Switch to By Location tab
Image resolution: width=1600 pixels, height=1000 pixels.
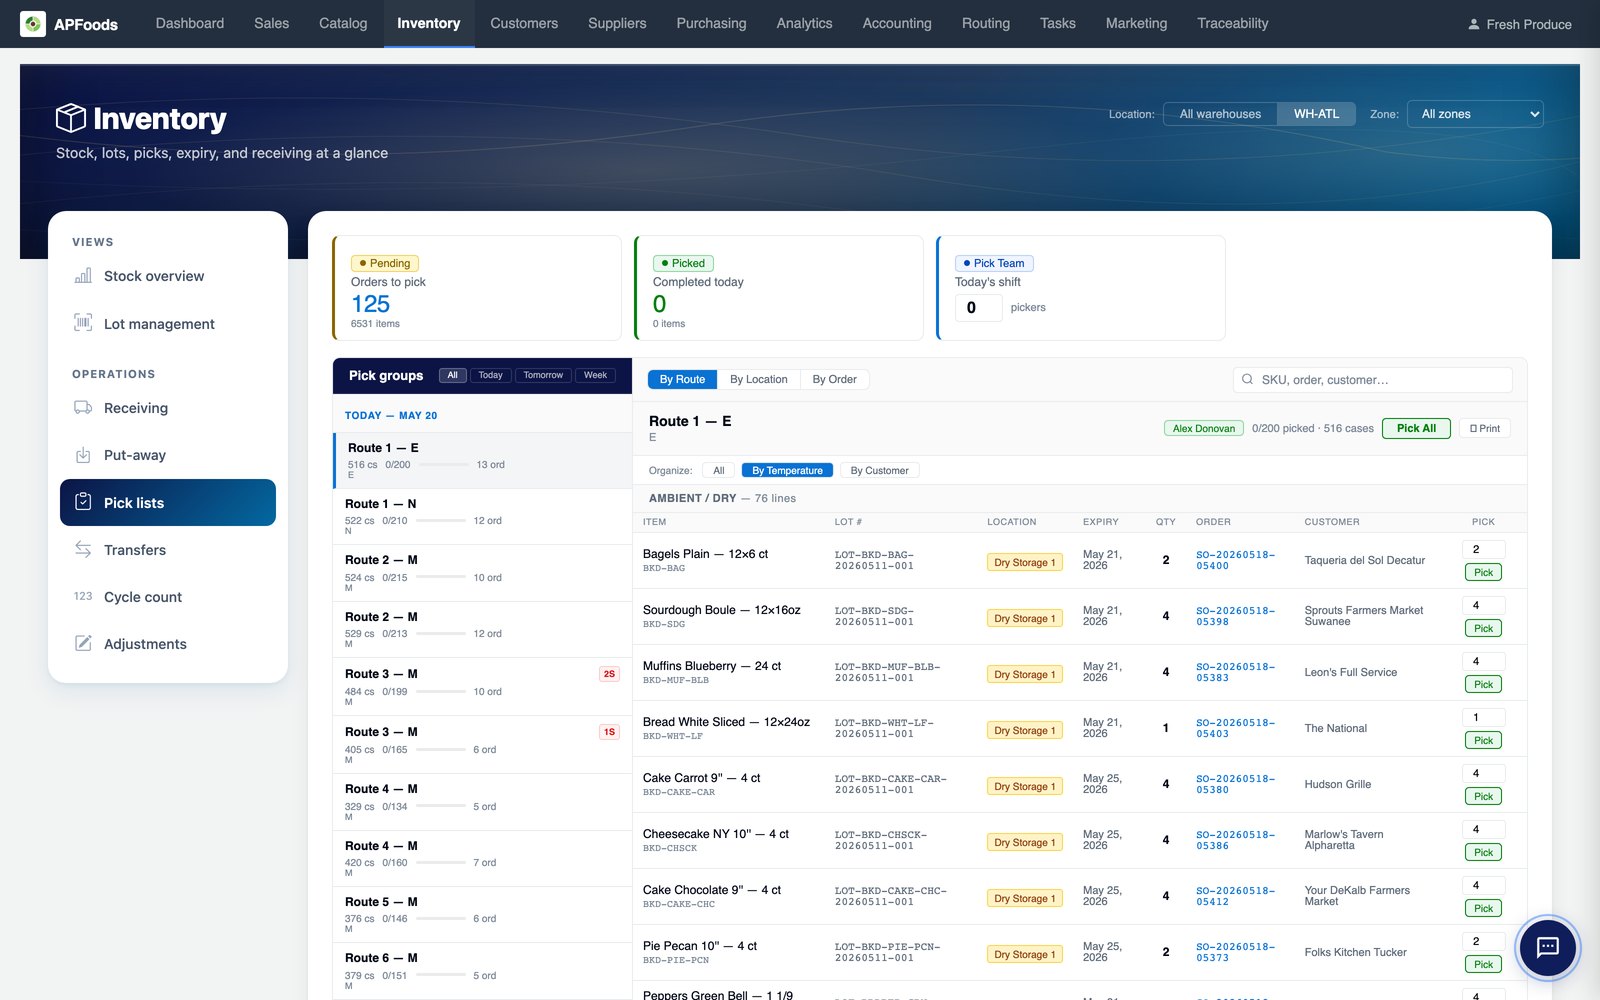click(x=758, y=380)
